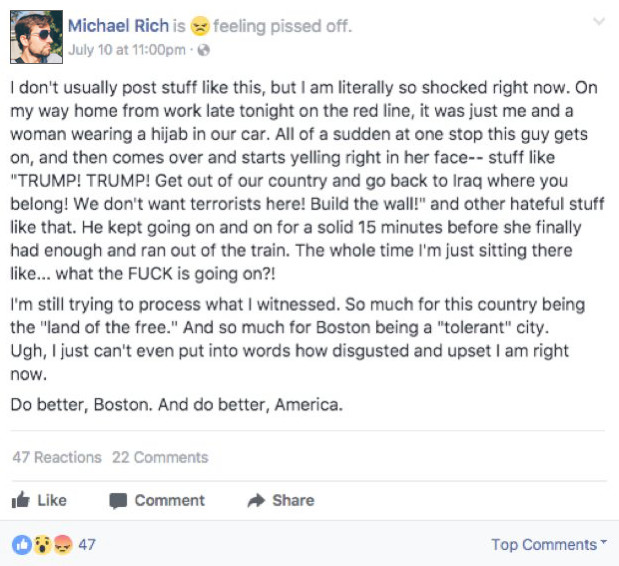Open the 22 Comments link

[160, 457]
